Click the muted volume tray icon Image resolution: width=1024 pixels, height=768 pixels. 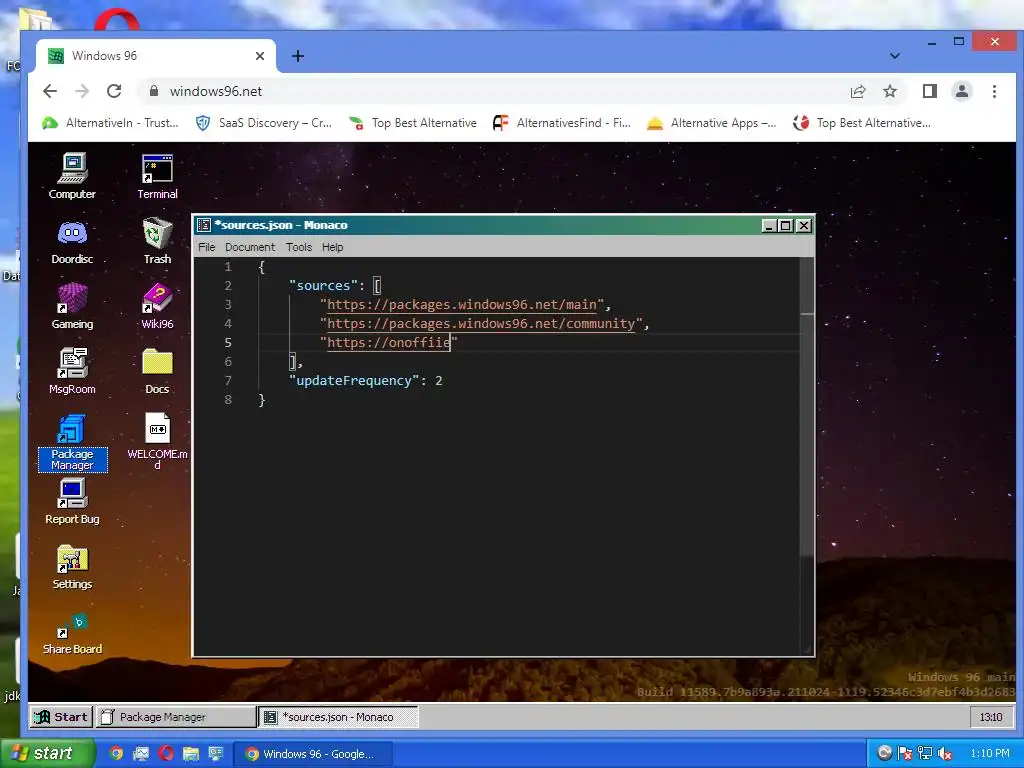(x=944, y=754)
